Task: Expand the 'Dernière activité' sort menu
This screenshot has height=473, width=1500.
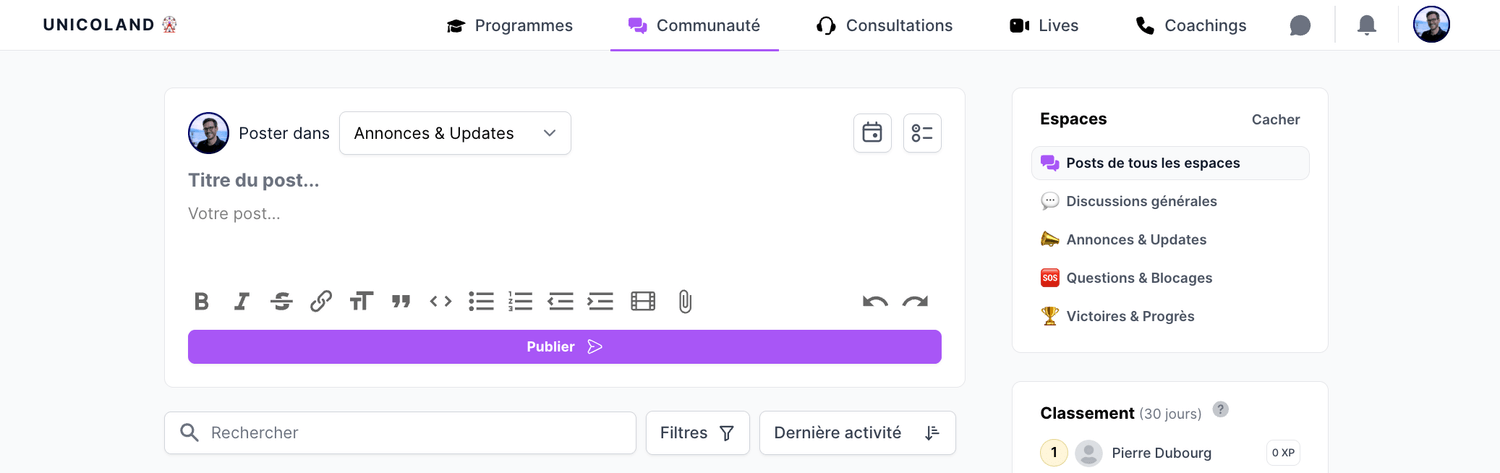Action: [857, 433]
